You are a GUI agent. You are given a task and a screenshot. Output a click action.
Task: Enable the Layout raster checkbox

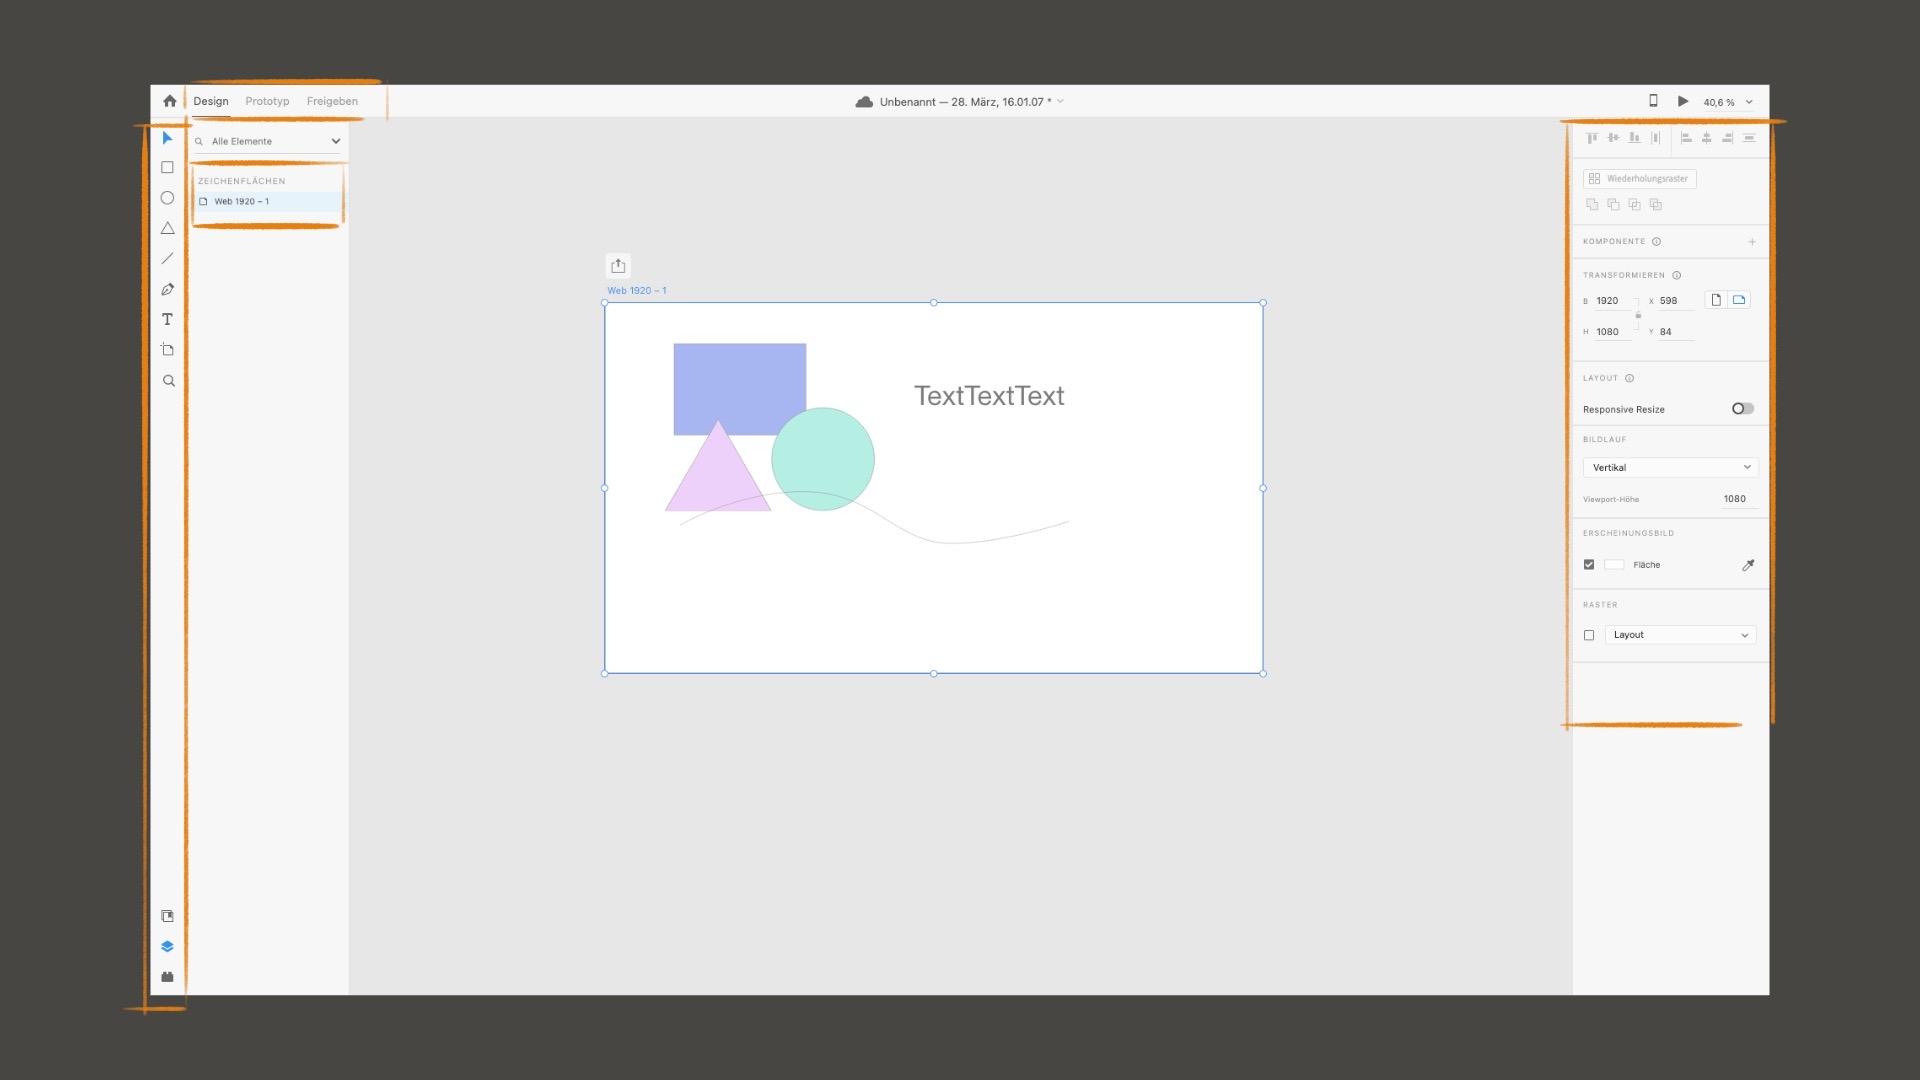(x=1590, y=634)
